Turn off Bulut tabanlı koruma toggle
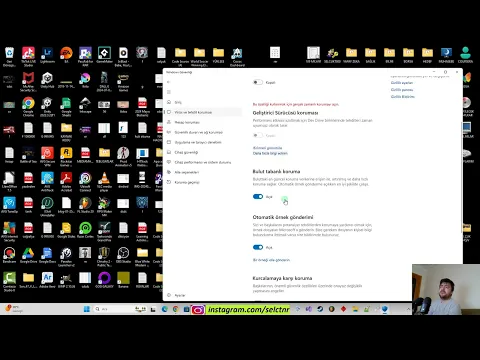 pos(258,197)
